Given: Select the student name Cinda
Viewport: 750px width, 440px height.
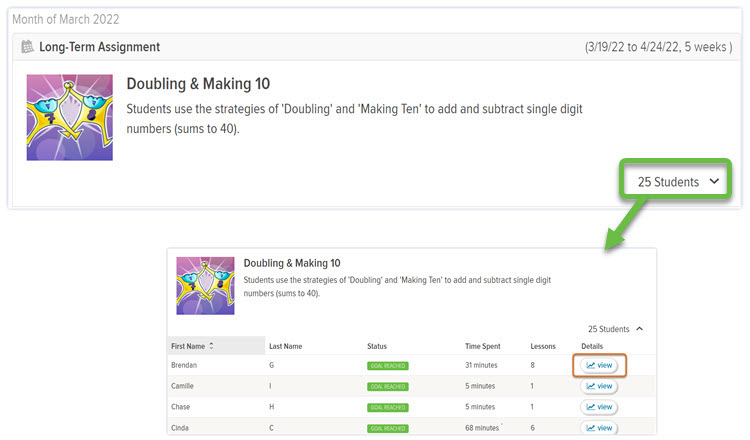Looking at the screenshot, I should coord(182,428).
